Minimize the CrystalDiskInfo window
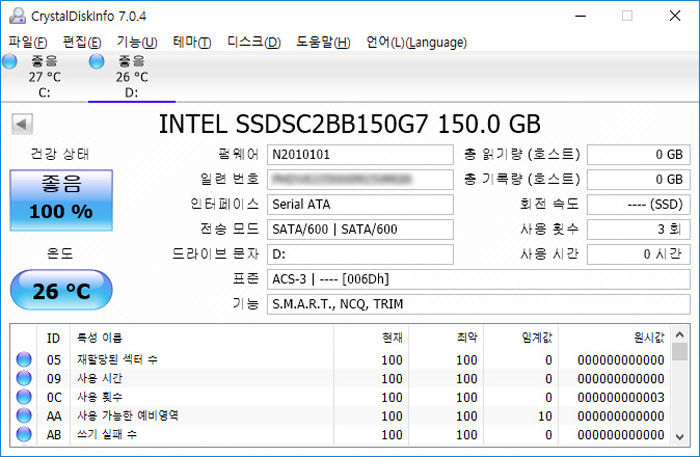The width and height of the screenshot is (700, 457). click(580, 16)
